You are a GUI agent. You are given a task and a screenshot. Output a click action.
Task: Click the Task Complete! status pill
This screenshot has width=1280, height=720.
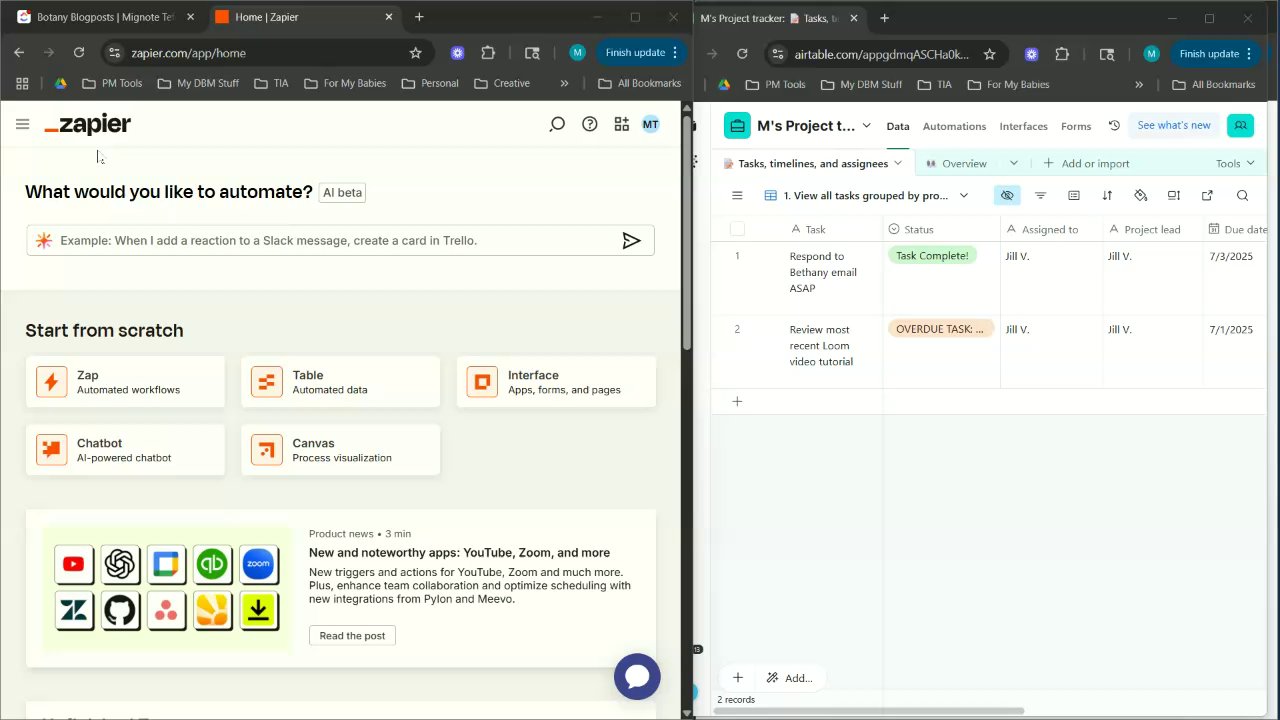pos(932,255)
